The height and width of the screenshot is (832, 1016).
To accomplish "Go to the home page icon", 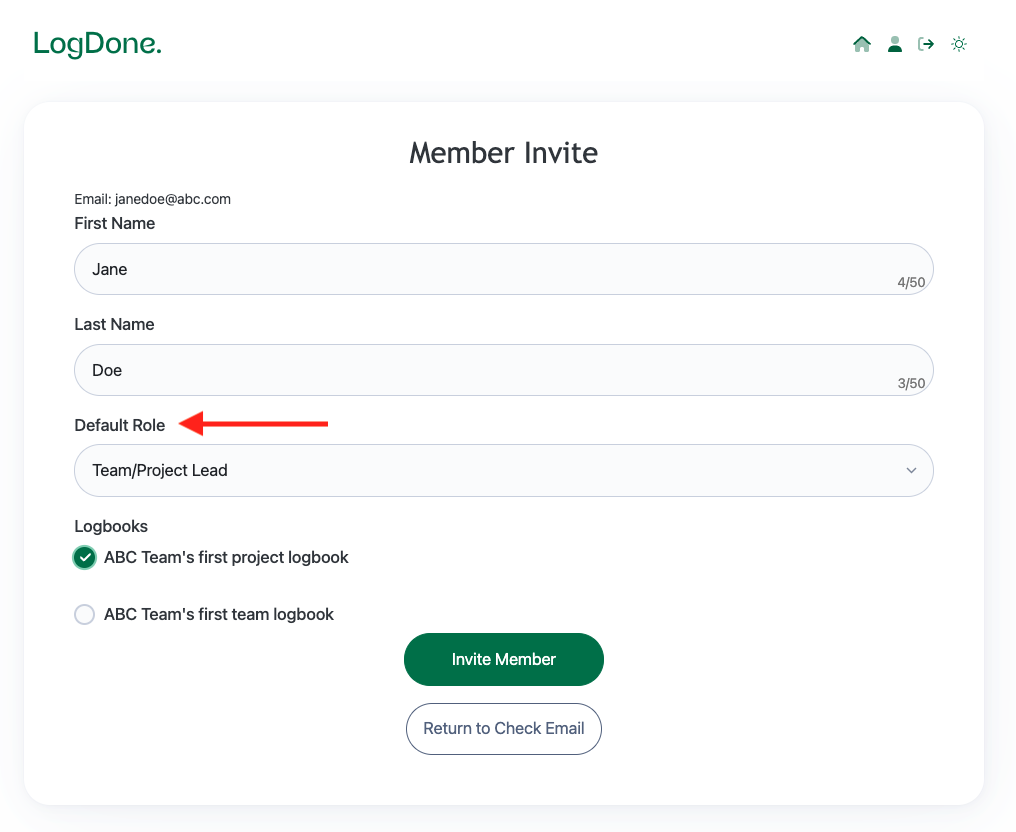I will pyautogui.click(x=862, y=44).
